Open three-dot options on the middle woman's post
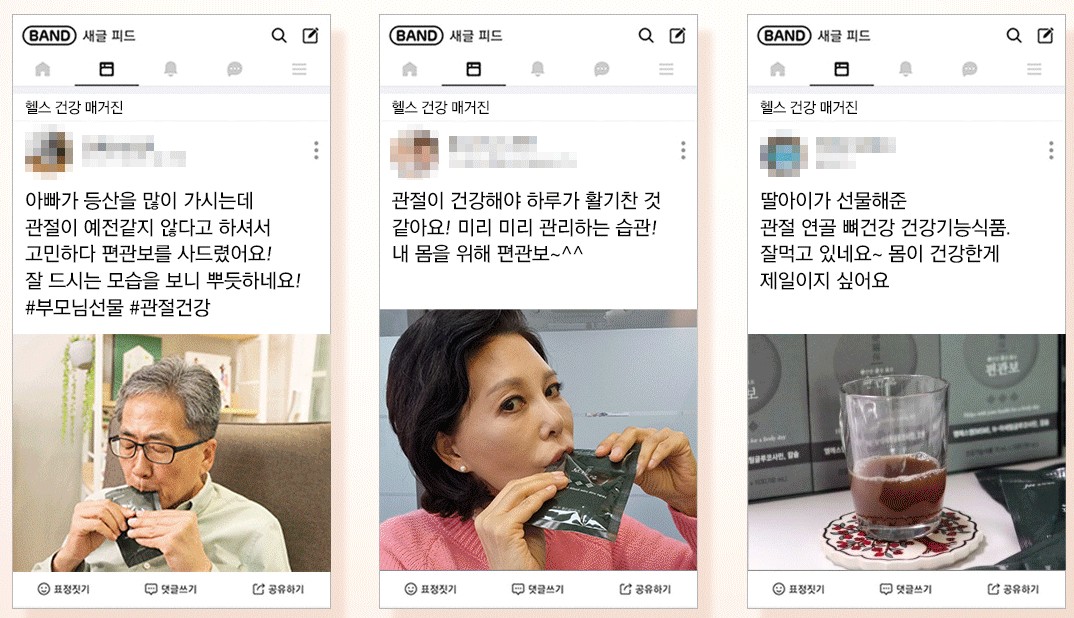This screenshot has height=618, width=1074. (683, 151)
